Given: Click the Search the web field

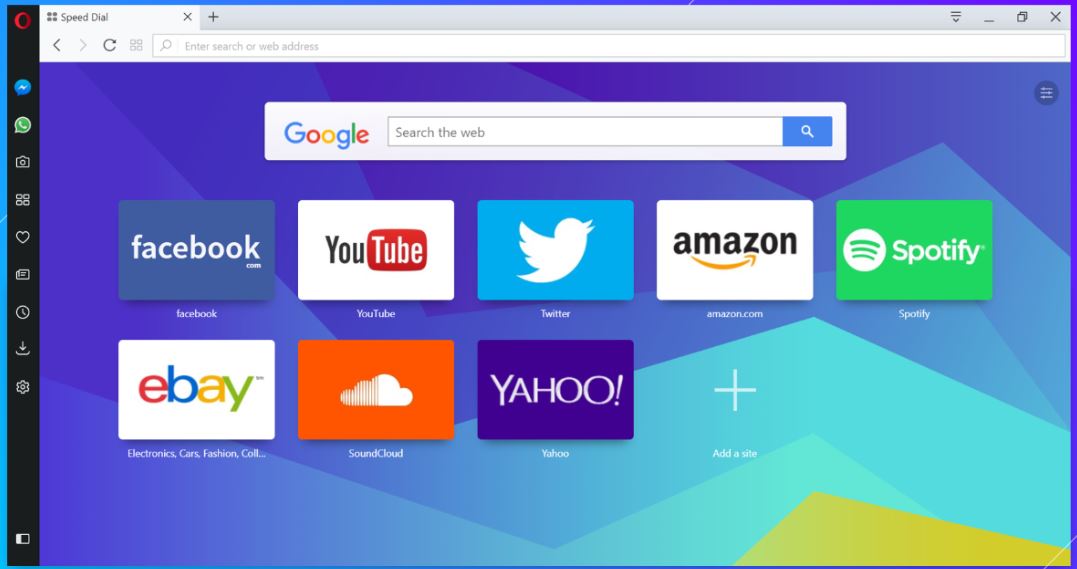Looking at the screenshot, I should point(585,132).
